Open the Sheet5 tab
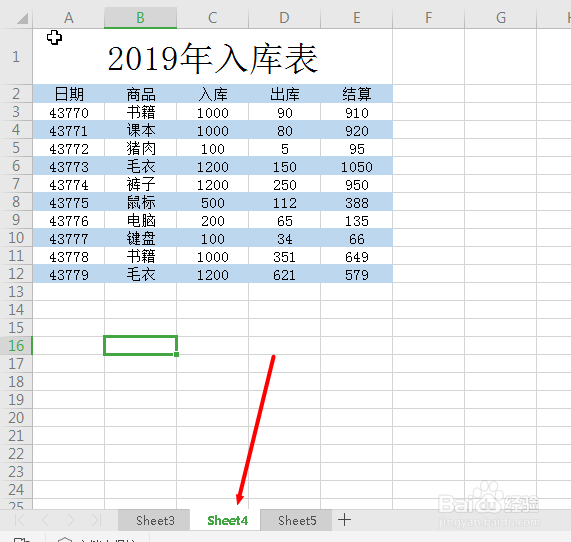This screenshot has width=571, height=542. [x=297, y=520]
